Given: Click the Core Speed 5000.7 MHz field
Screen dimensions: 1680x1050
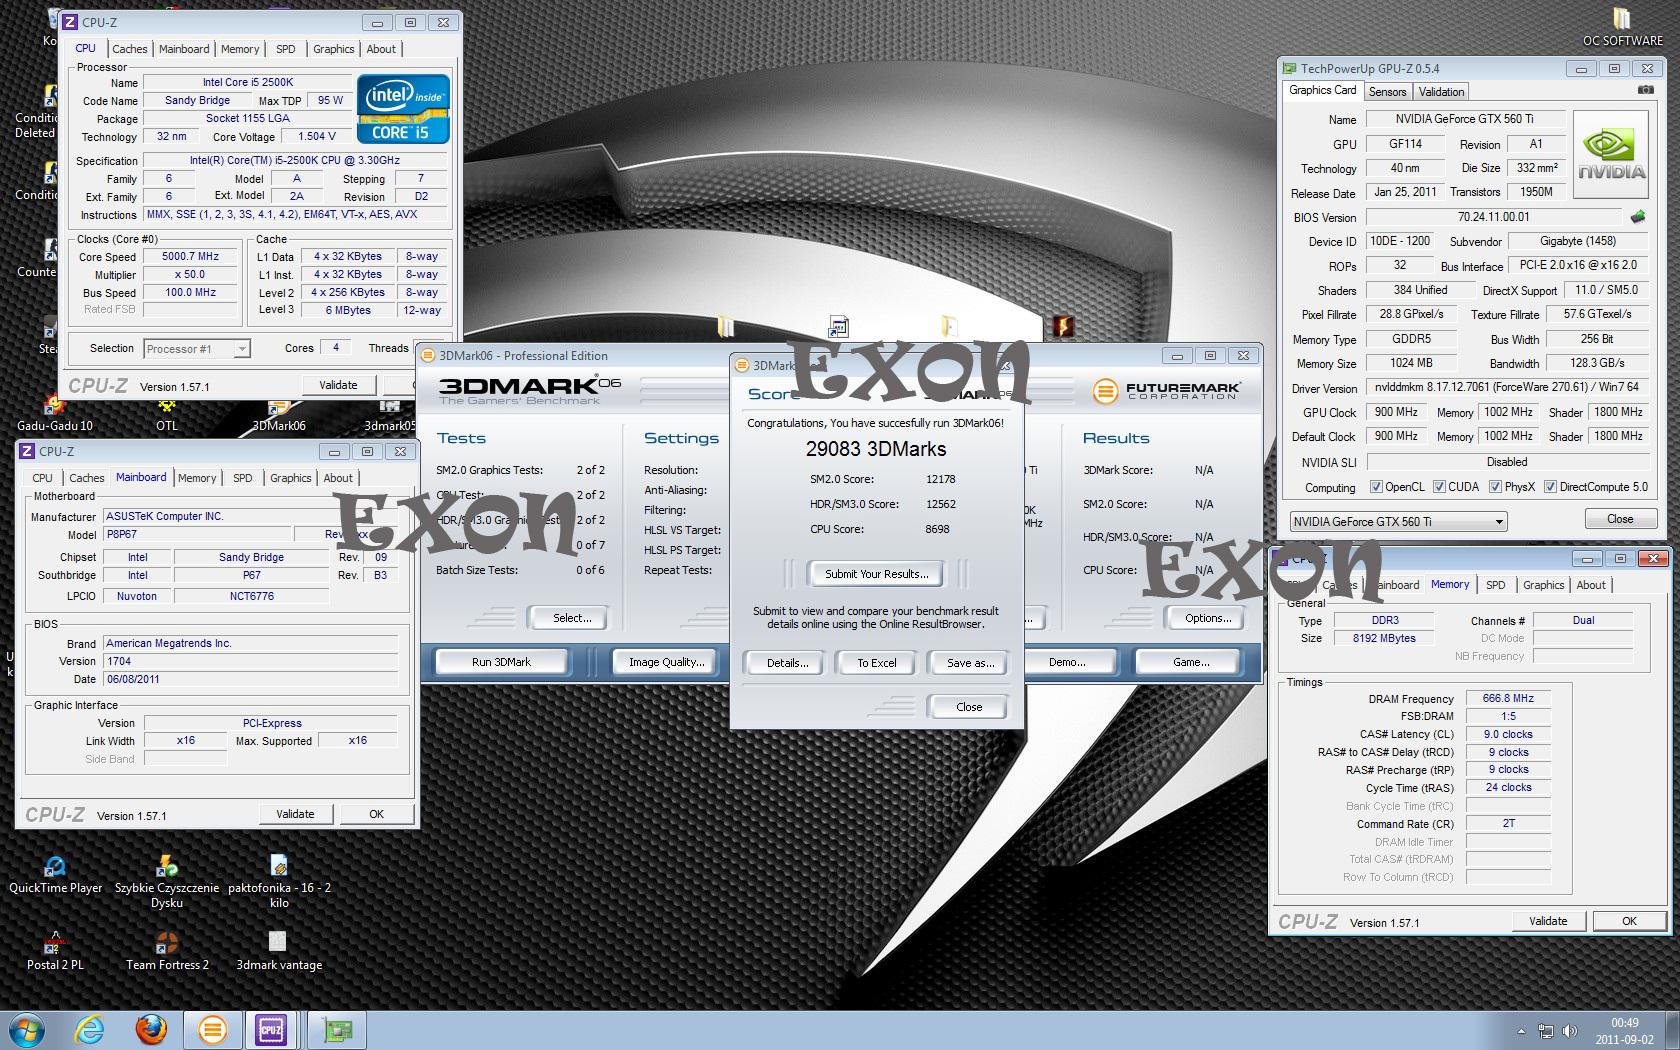Looking at the screenshot, I should [x=190, y=257].
